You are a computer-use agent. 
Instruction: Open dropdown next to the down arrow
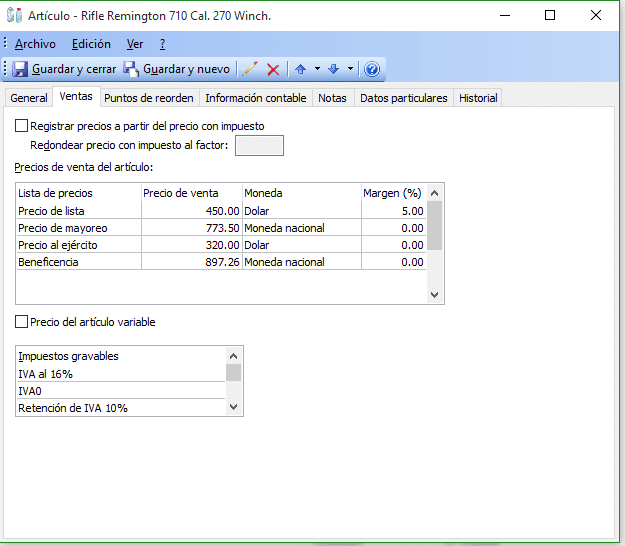coord(350,69)
